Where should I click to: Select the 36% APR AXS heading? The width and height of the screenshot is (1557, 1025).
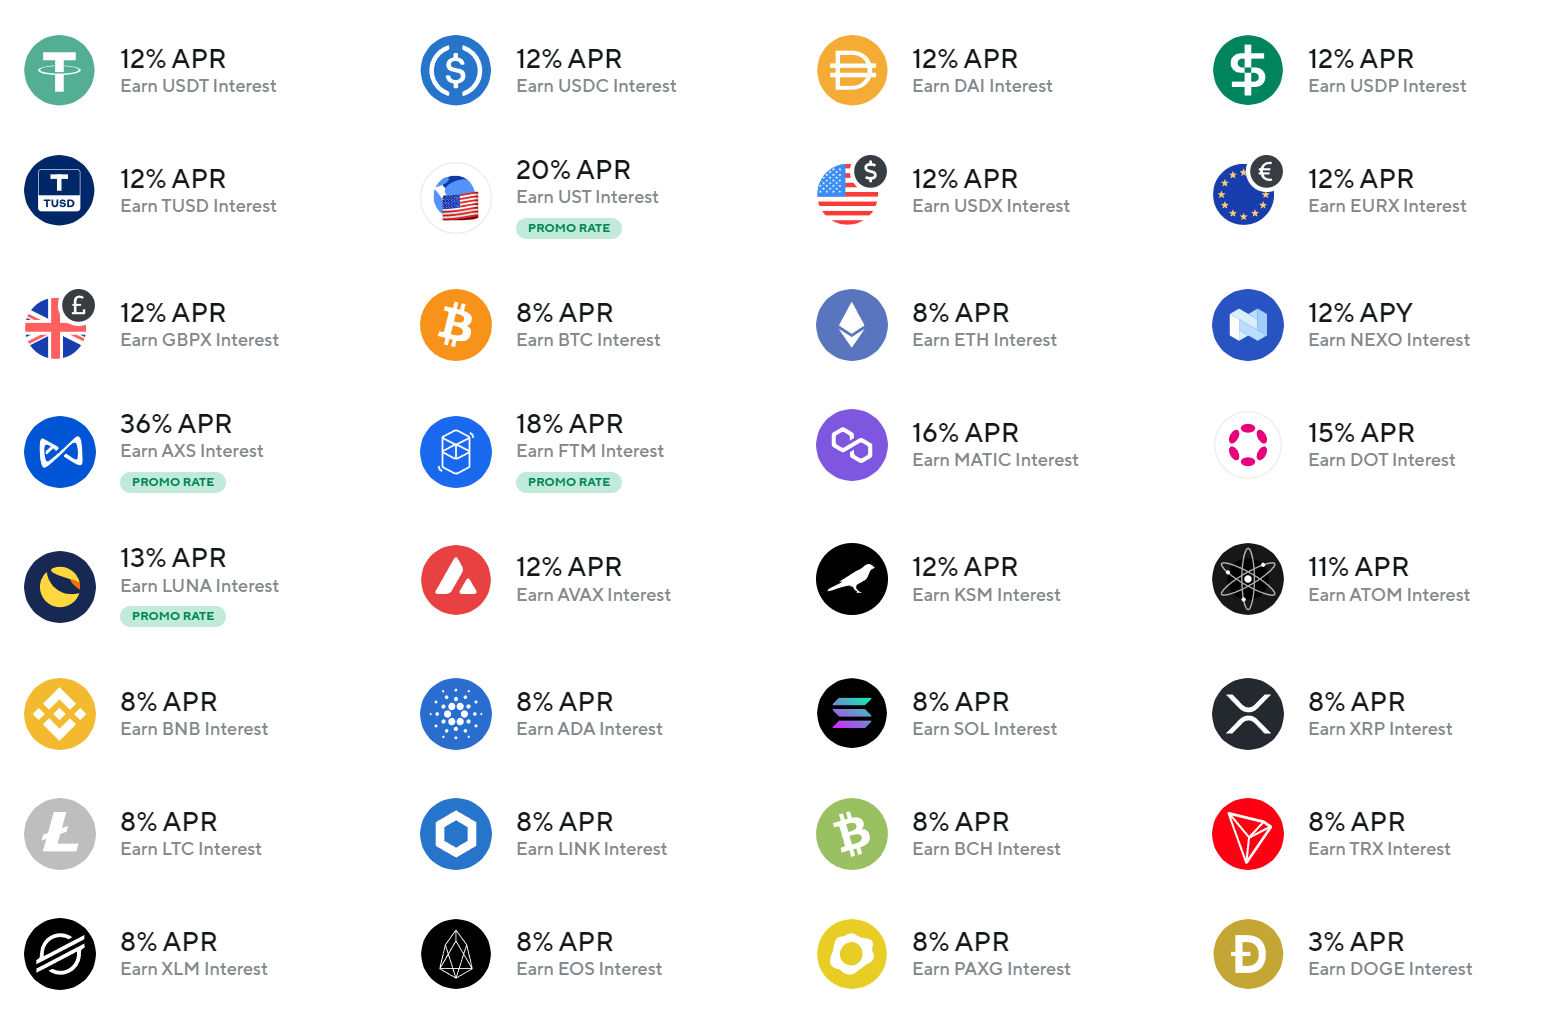(x=176, y=424)
